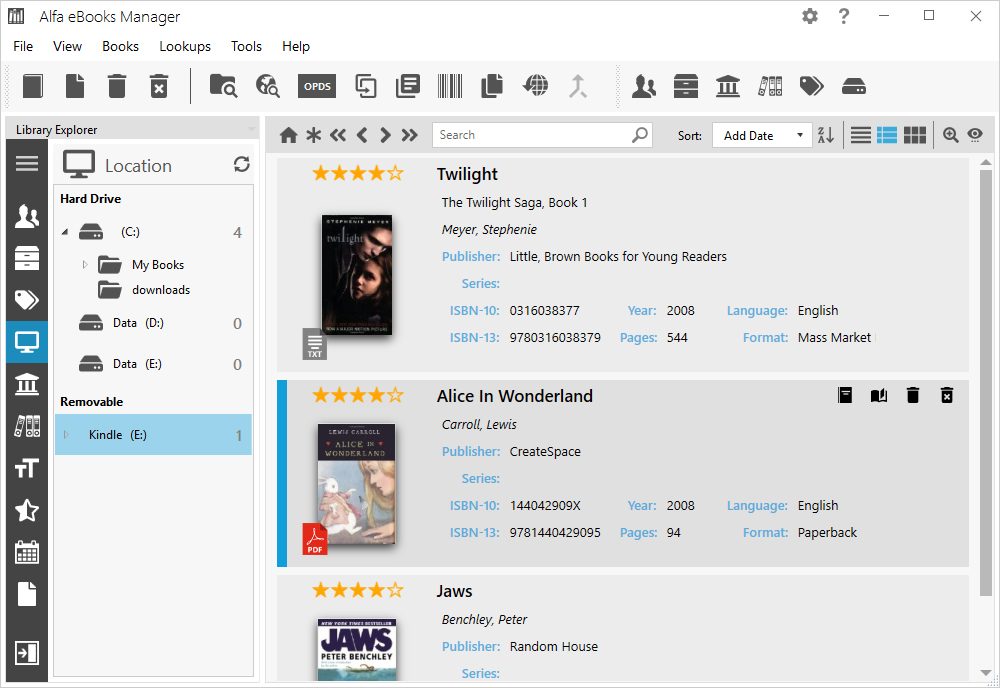
Task: Click the new blank file toolbar icon
Action: (x=75, y=86)
